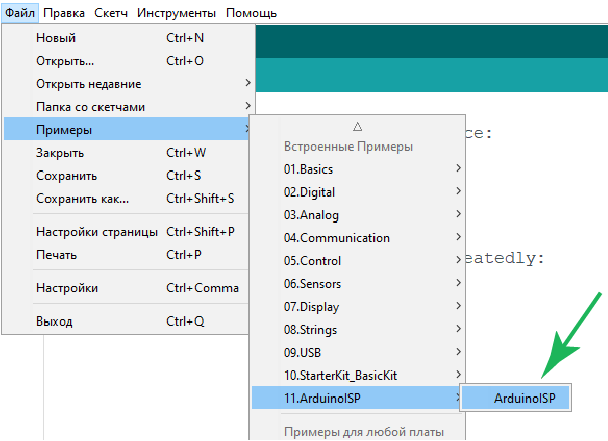Choose Сохранить как... entry
The image size is (608, 441).
coord(126,198)
